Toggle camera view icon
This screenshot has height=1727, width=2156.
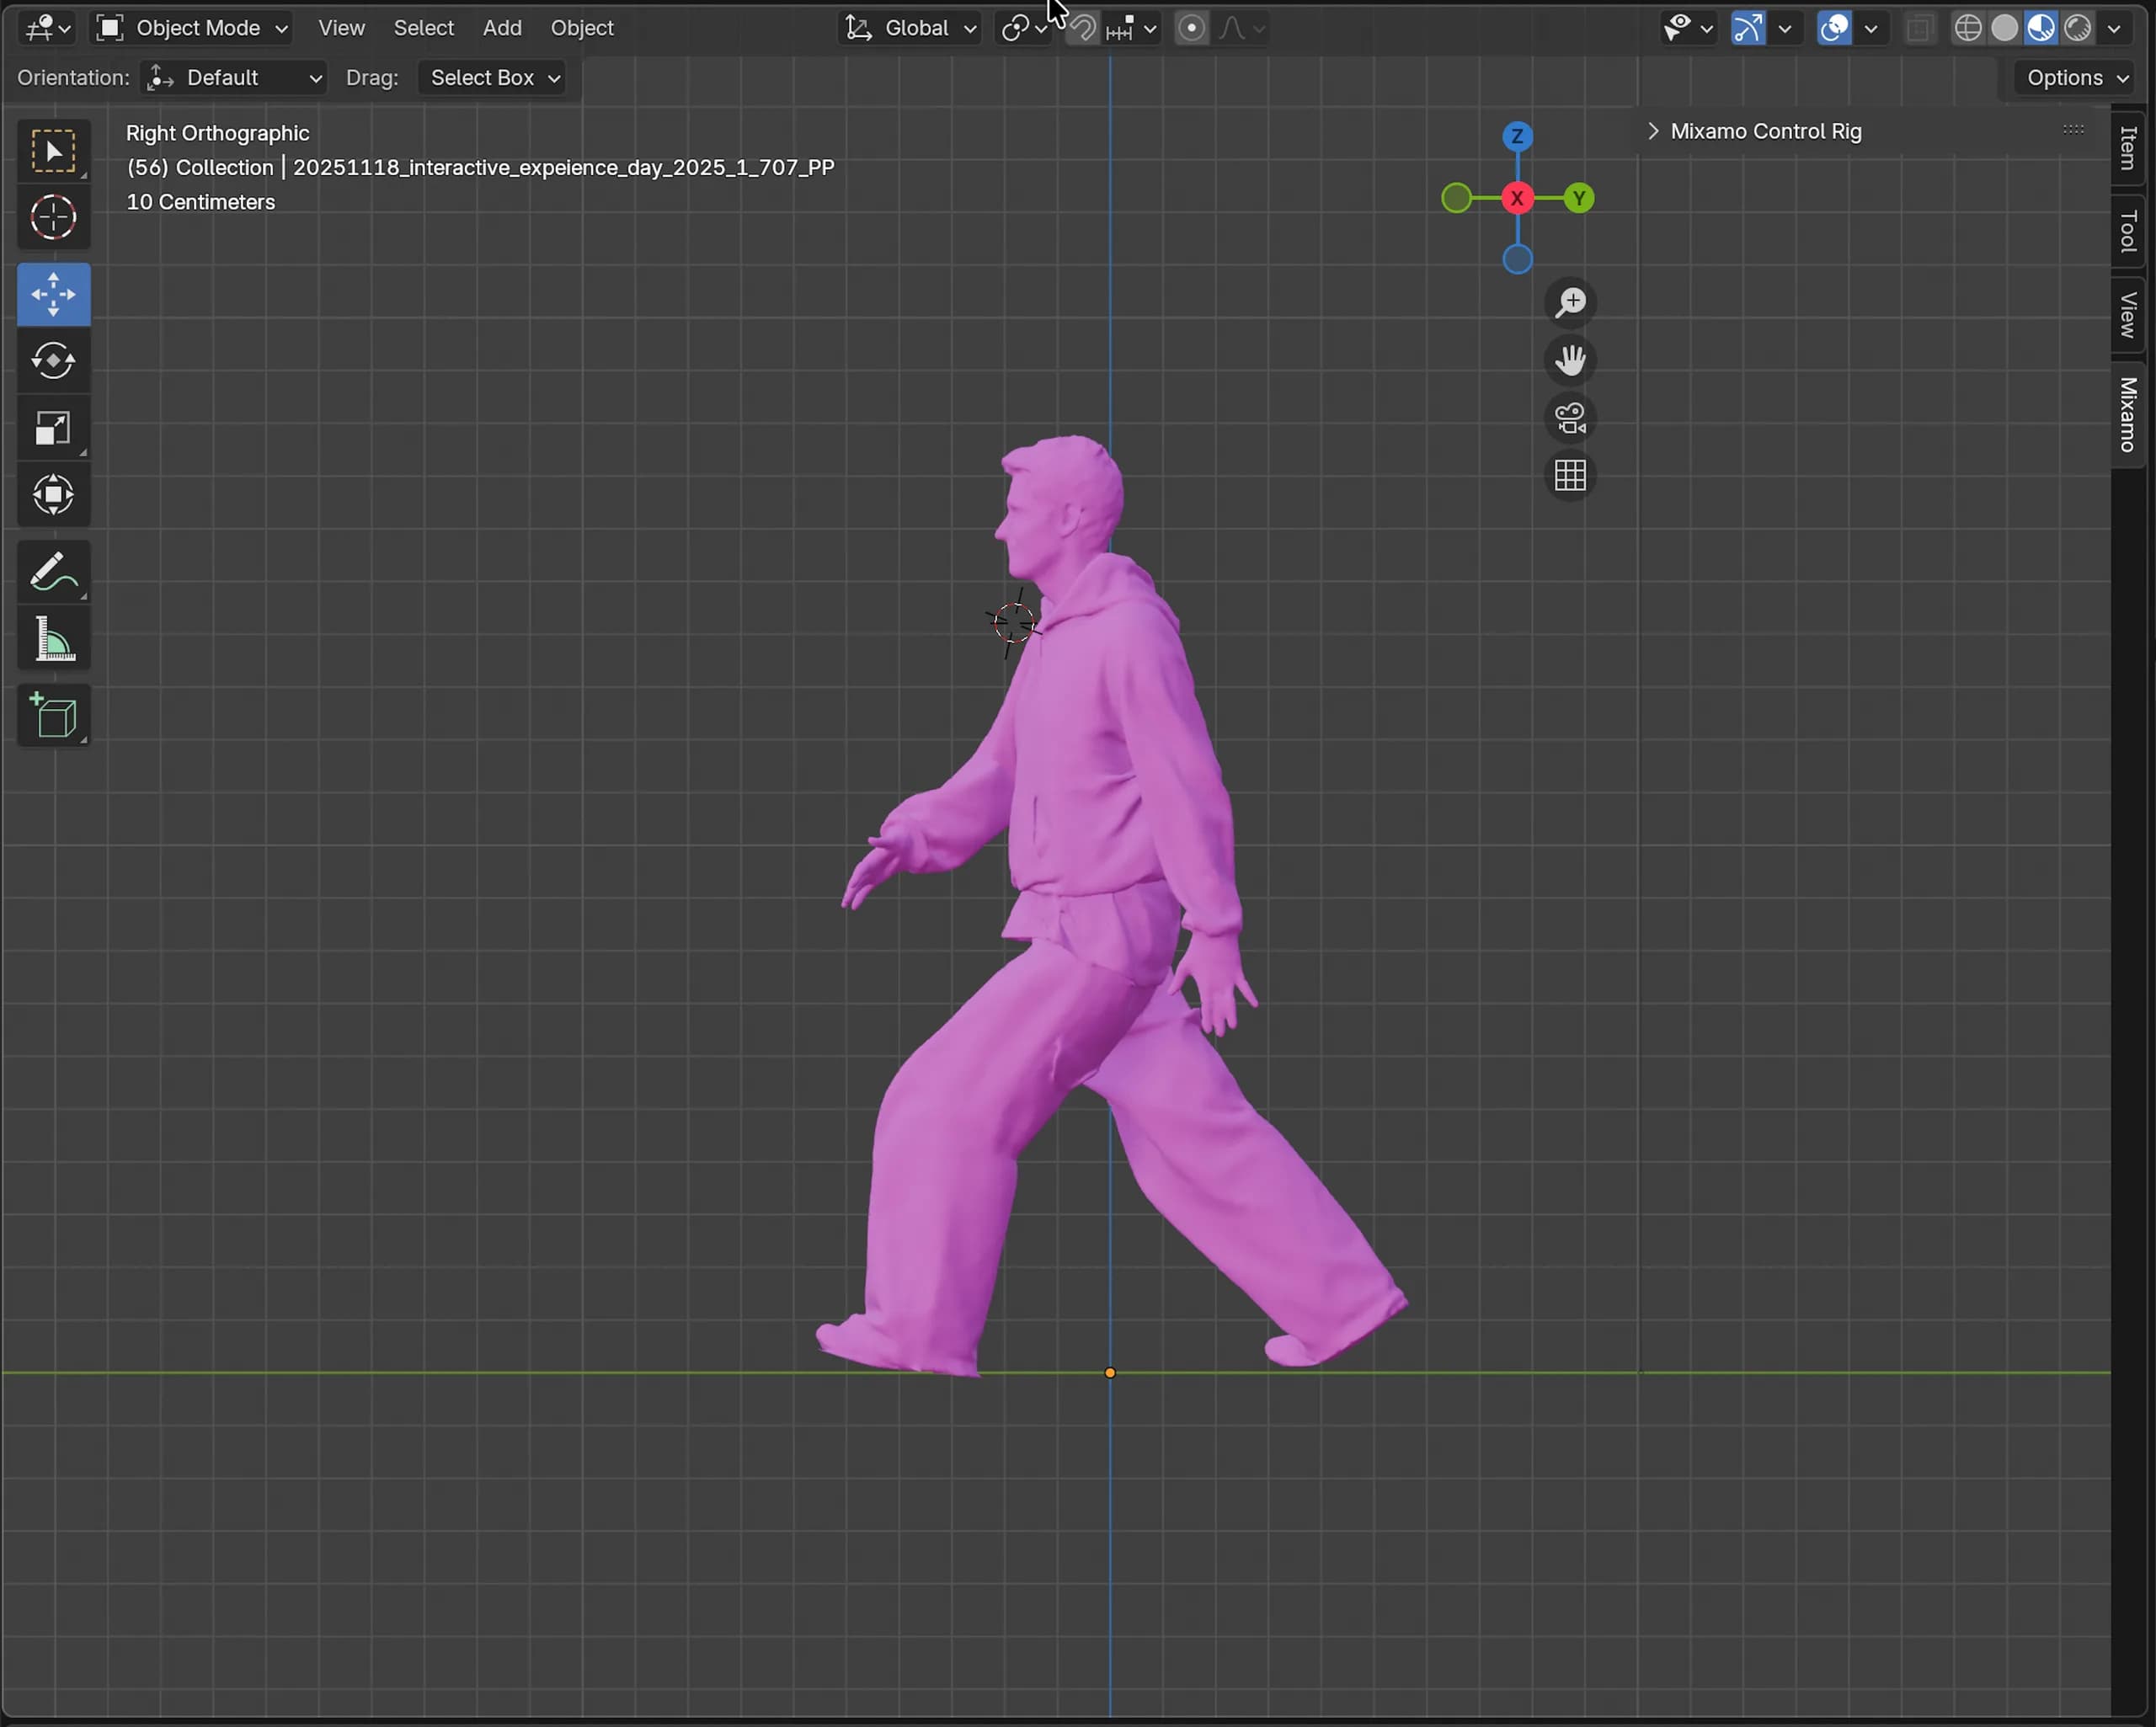1570,418
